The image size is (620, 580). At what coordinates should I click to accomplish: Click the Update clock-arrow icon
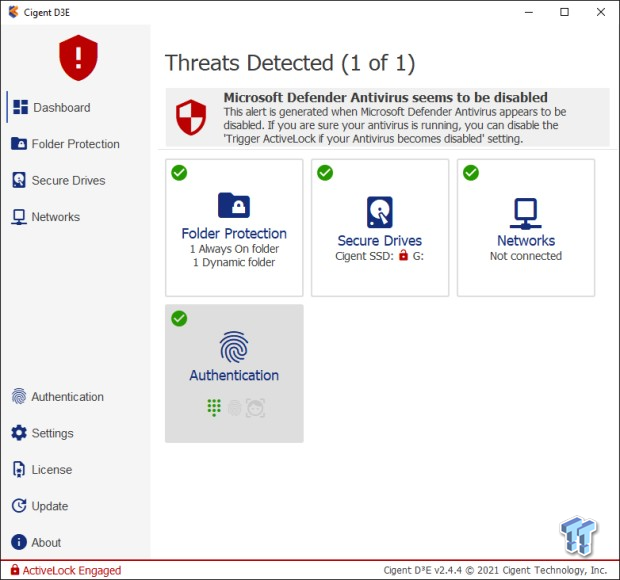(19, 506)
